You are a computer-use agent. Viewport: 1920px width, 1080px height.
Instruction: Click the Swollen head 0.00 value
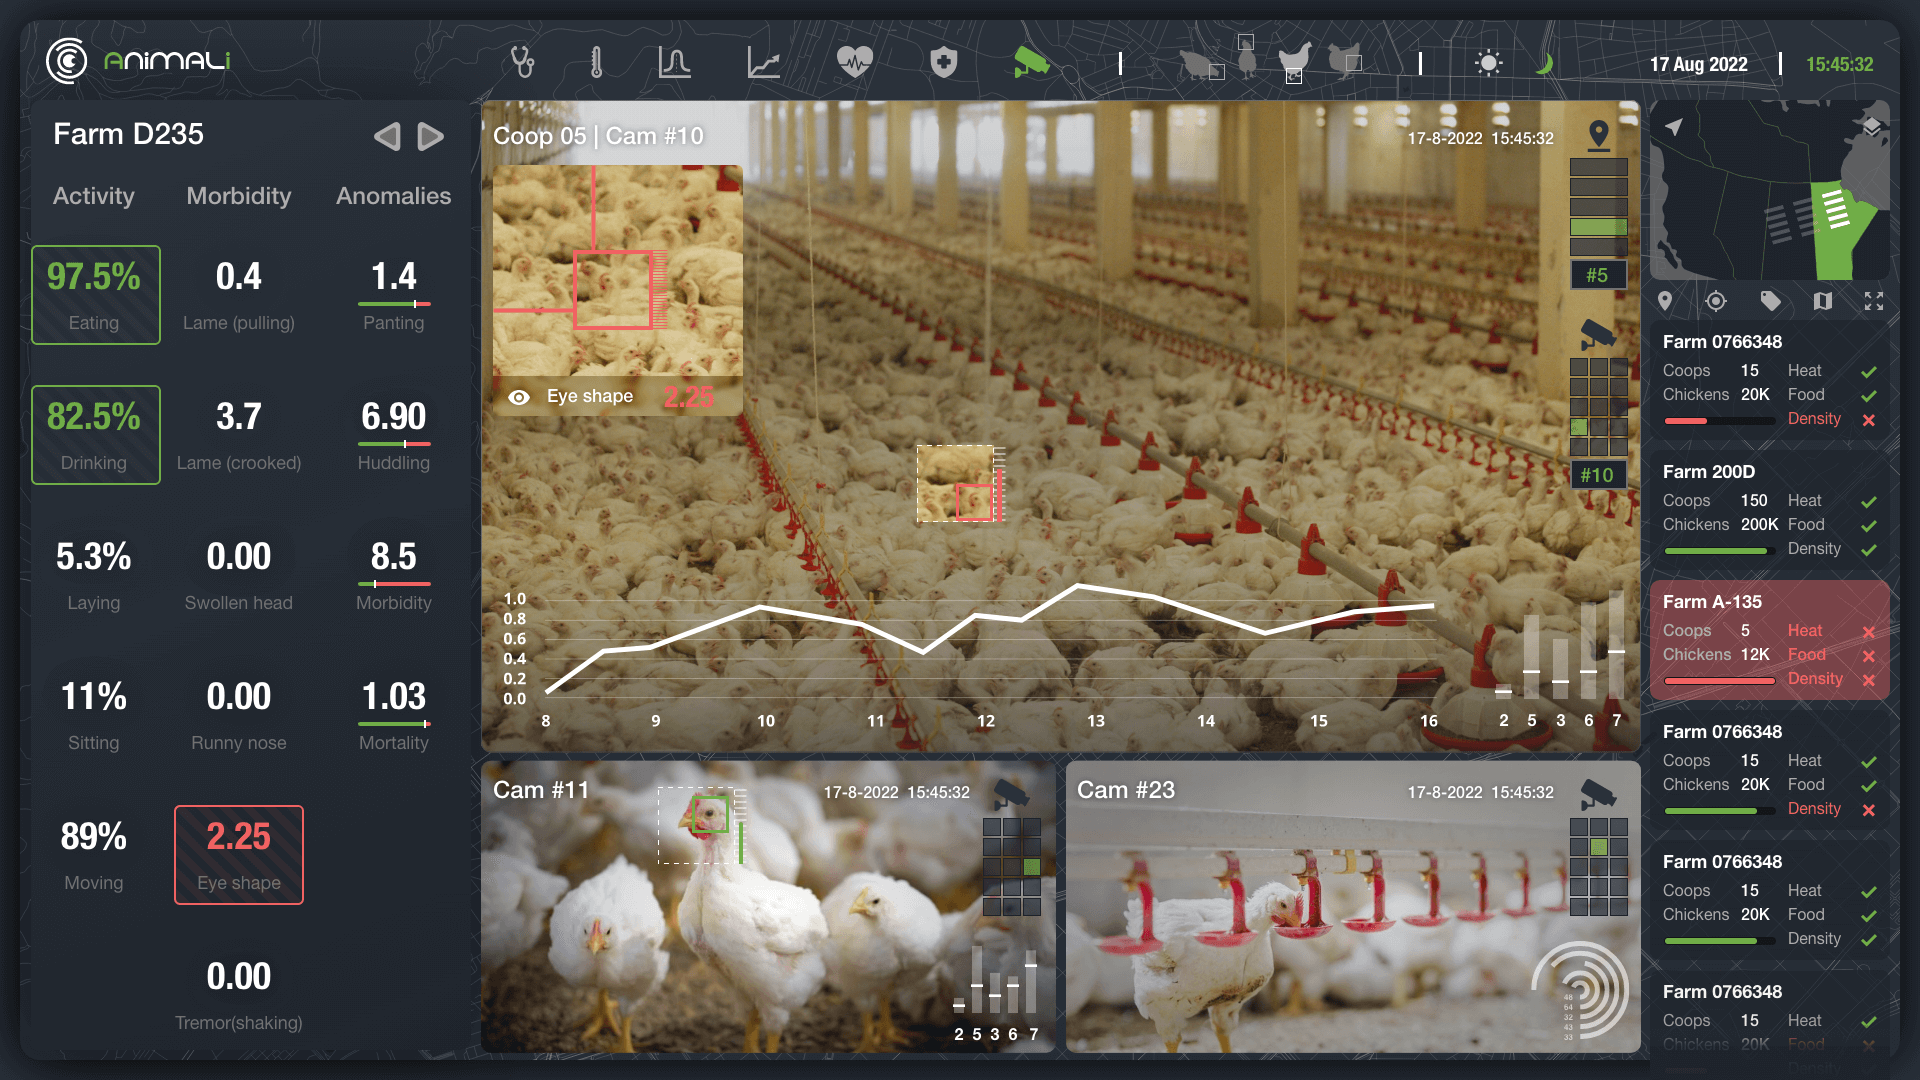[x=239, y=556]
